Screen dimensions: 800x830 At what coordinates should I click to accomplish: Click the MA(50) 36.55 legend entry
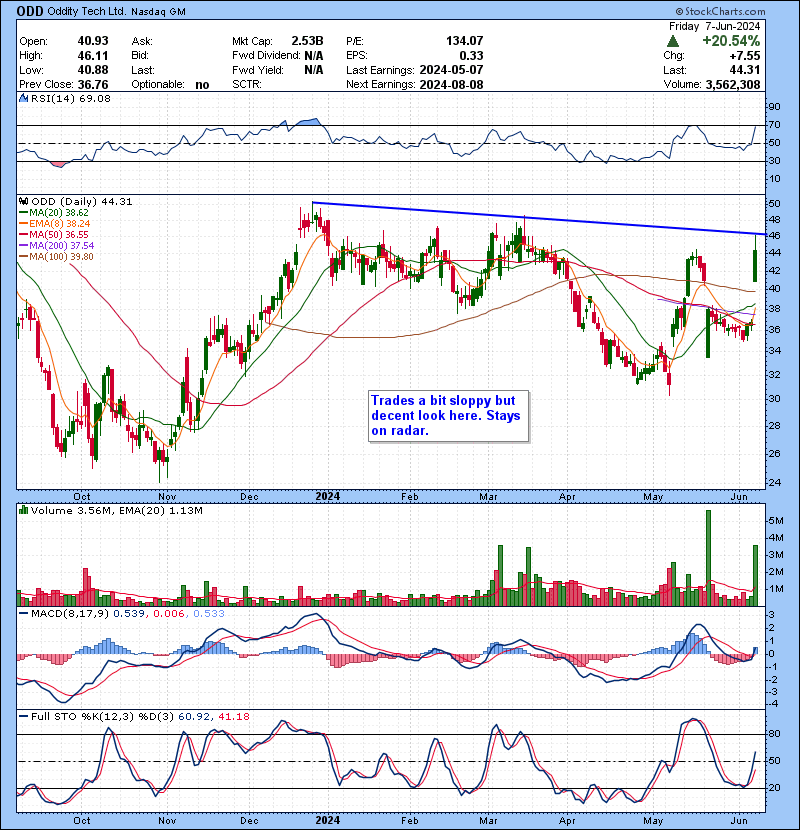(54, 235)
